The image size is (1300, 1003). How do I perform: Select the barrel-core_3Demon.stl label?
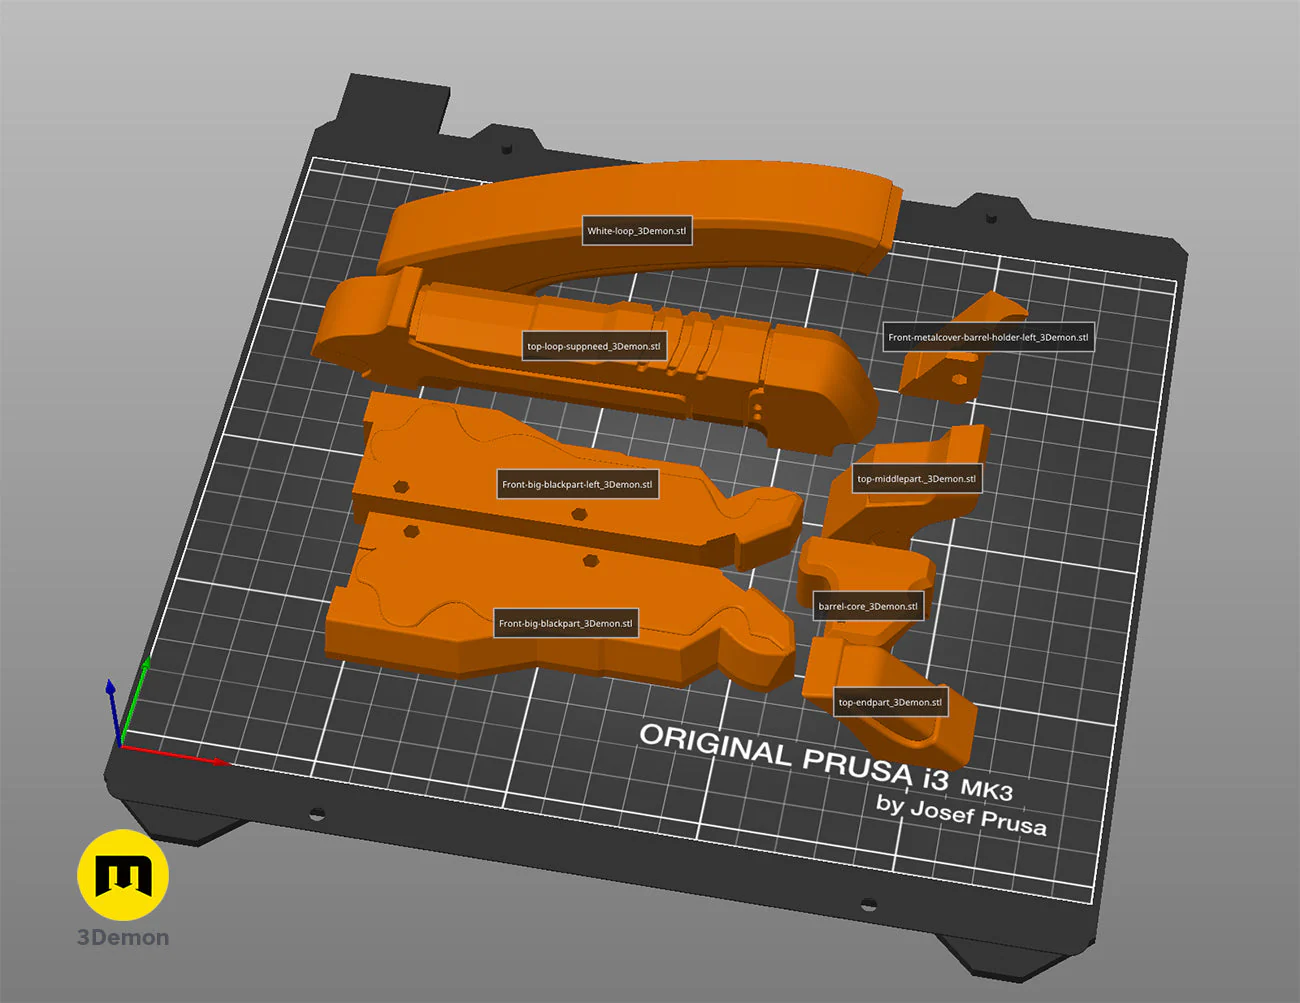tap(867, 606)
